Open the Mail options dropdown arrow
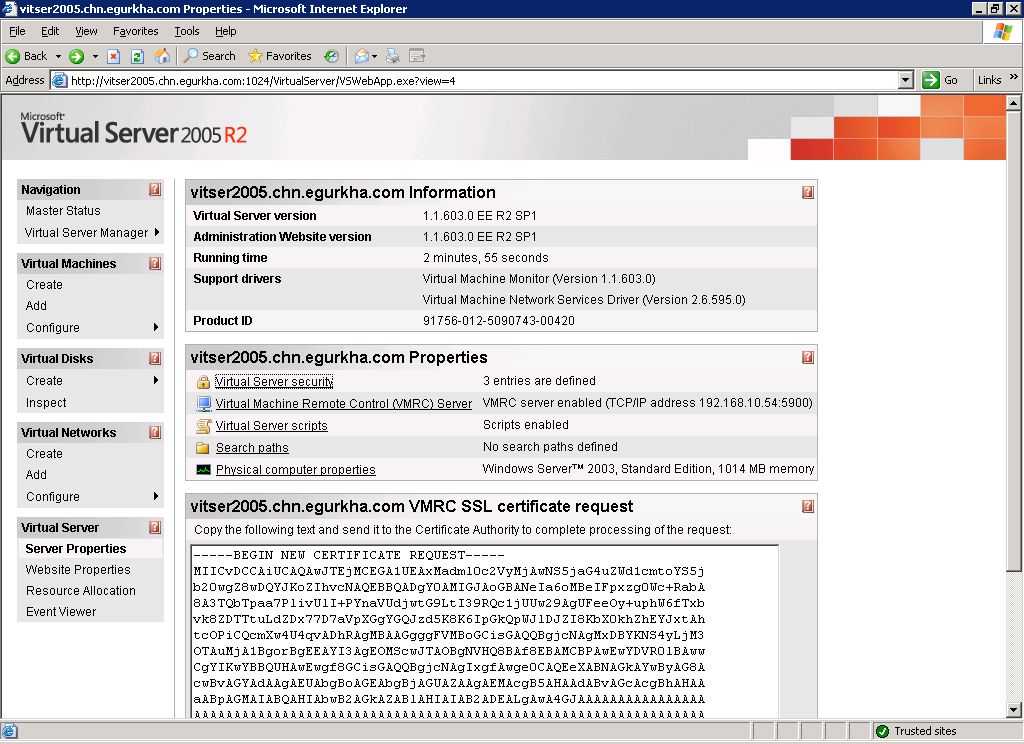Image resolution: width=1024 pixels, height=744 pixels. click(x=374, y=56)
